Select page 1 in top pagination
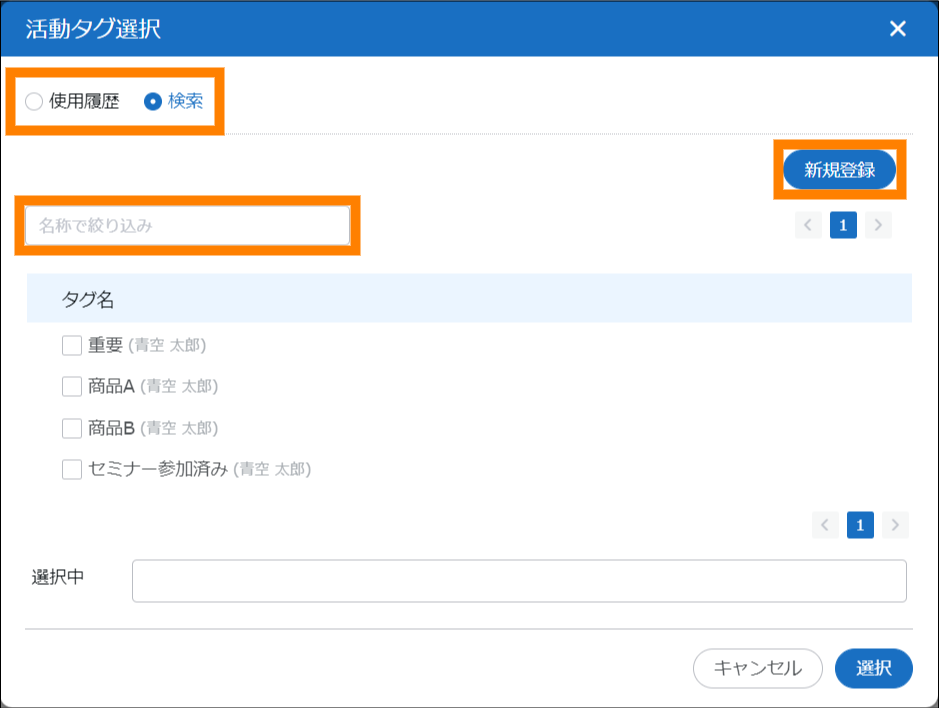Image resolution: width=939 pixels, height=708 pixels. pos(843,226)
